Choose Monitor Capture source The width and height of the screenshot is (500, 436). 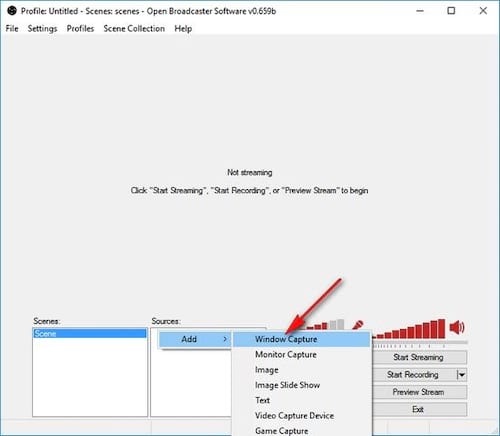[302, 354]
